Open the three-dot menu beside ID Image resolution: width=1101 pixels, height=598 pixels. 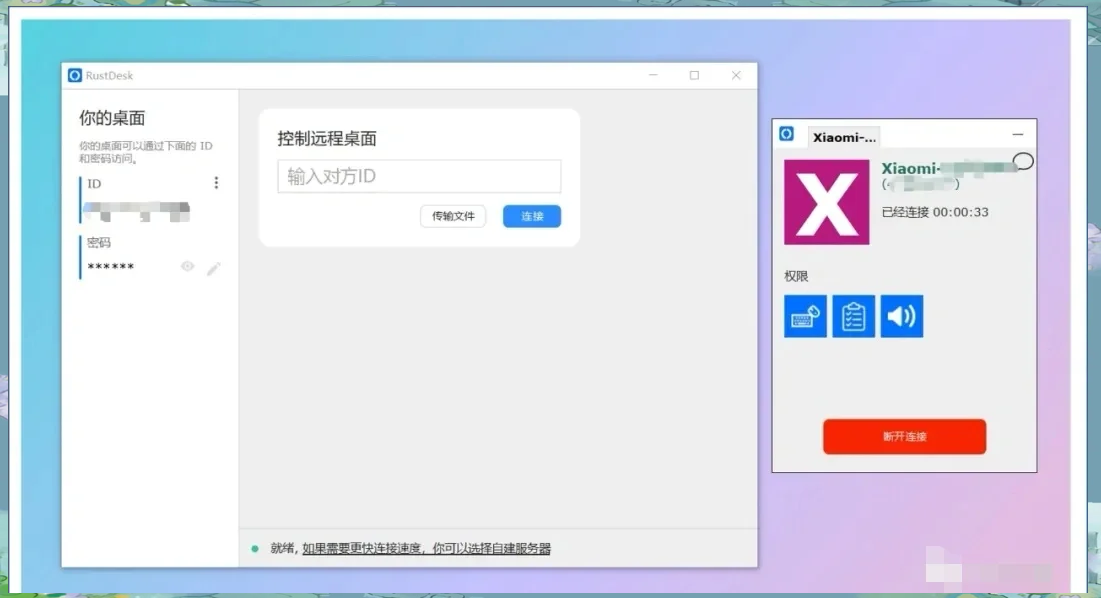pos(216,183)
